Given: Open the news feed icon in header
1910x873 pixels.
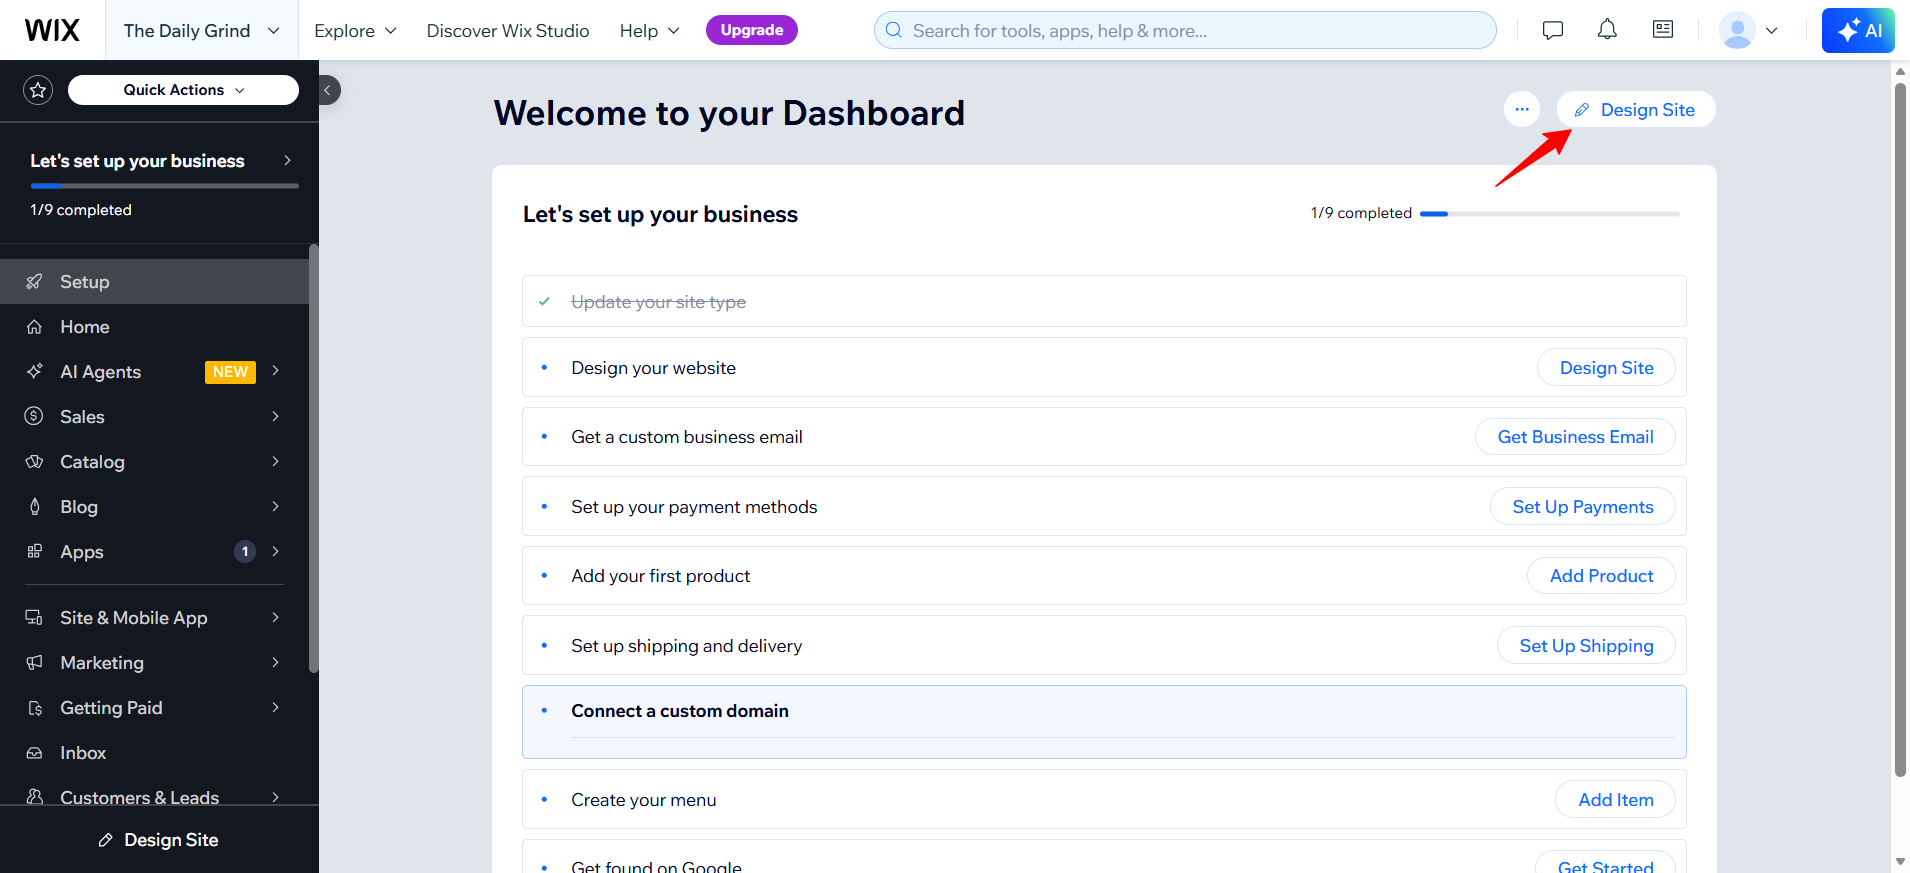Looking at the screenshot, I should pos(1663,30).
